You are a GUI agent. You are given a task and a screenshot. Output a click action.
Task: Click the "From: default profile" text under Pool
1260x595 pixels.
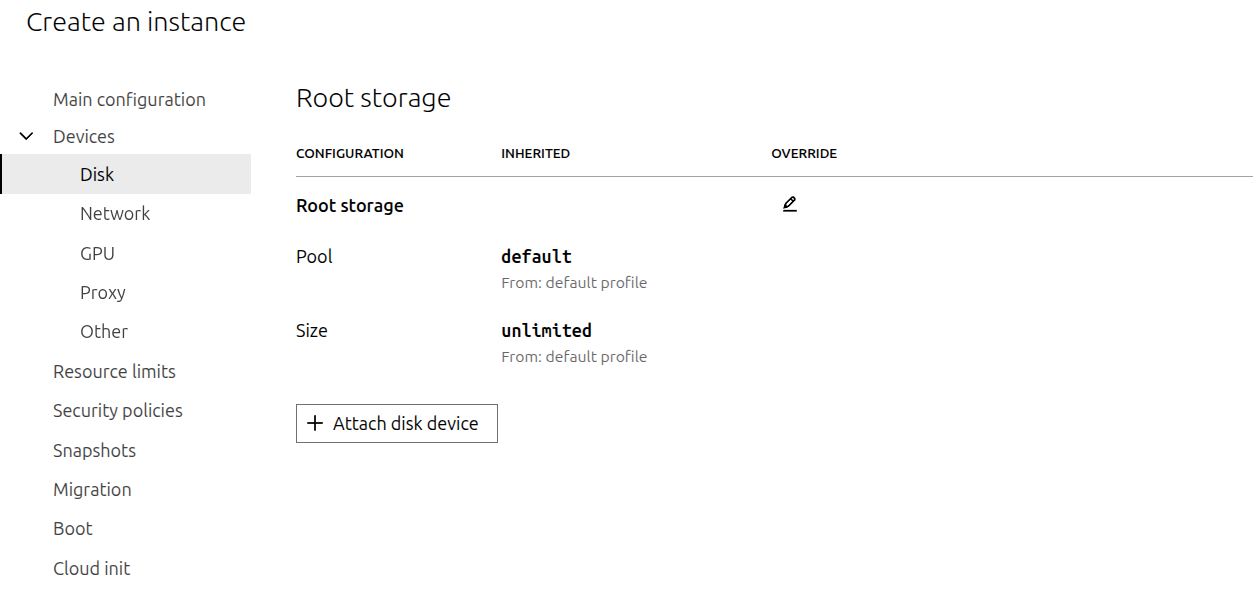coord(574,283)
